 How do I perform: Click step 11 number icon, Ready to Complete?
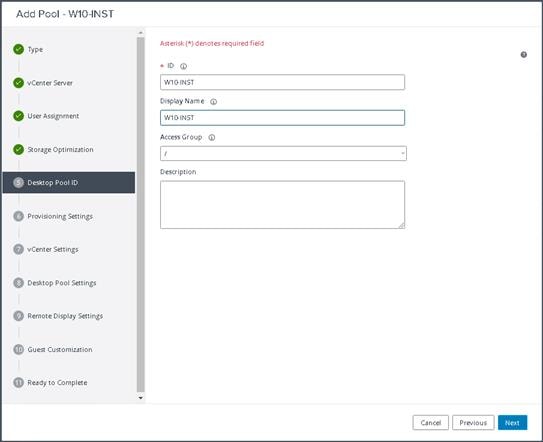[x=19, y=382]
